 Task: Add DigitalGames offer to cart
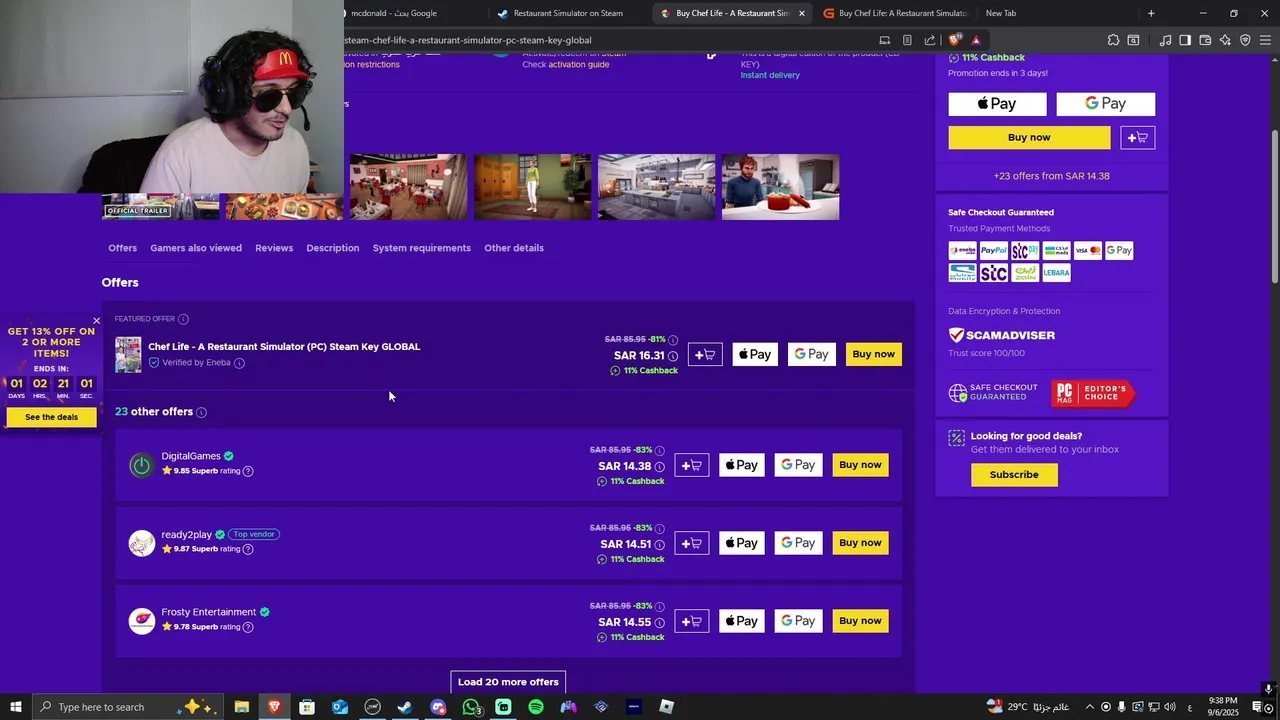point(692,465)
